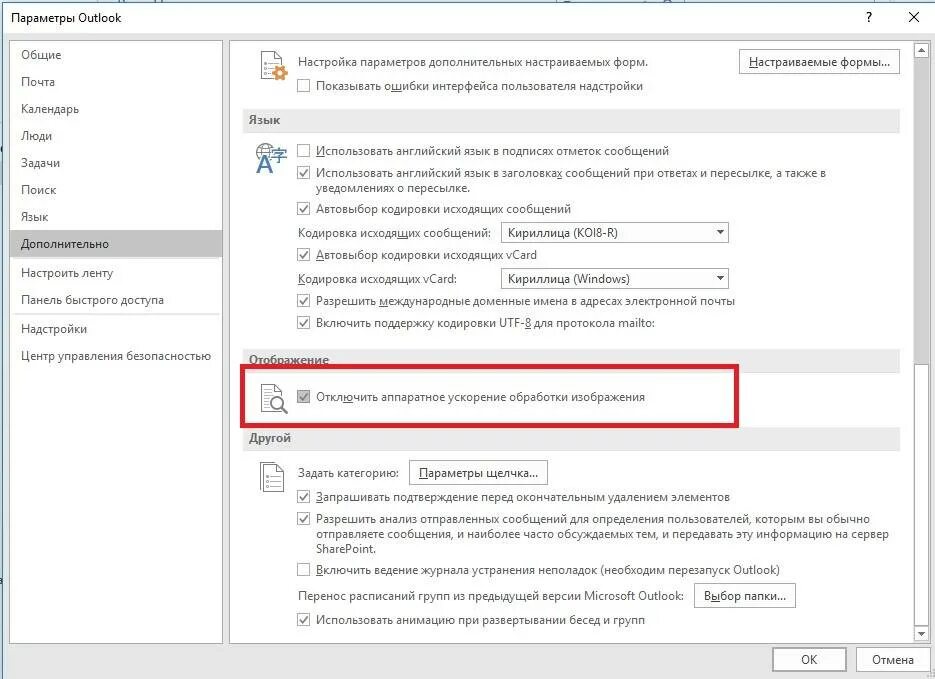Screen dimensions: 935x679
Task: Open Центр управления безопасностью
Action: (116, 356)
